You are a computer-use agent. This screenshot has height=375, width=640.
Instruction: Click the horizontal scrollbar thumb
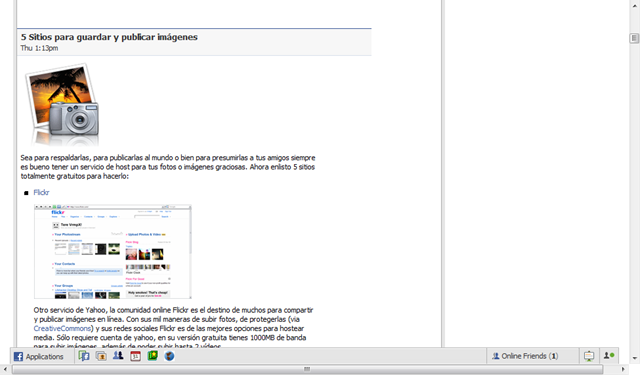[x=307, y=369]
